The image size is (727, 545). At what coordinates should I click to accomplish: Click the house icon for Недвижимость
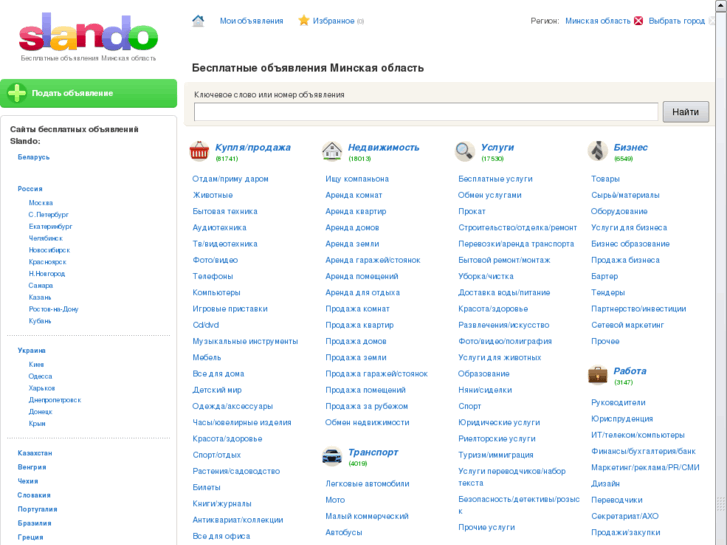point(332,151)
